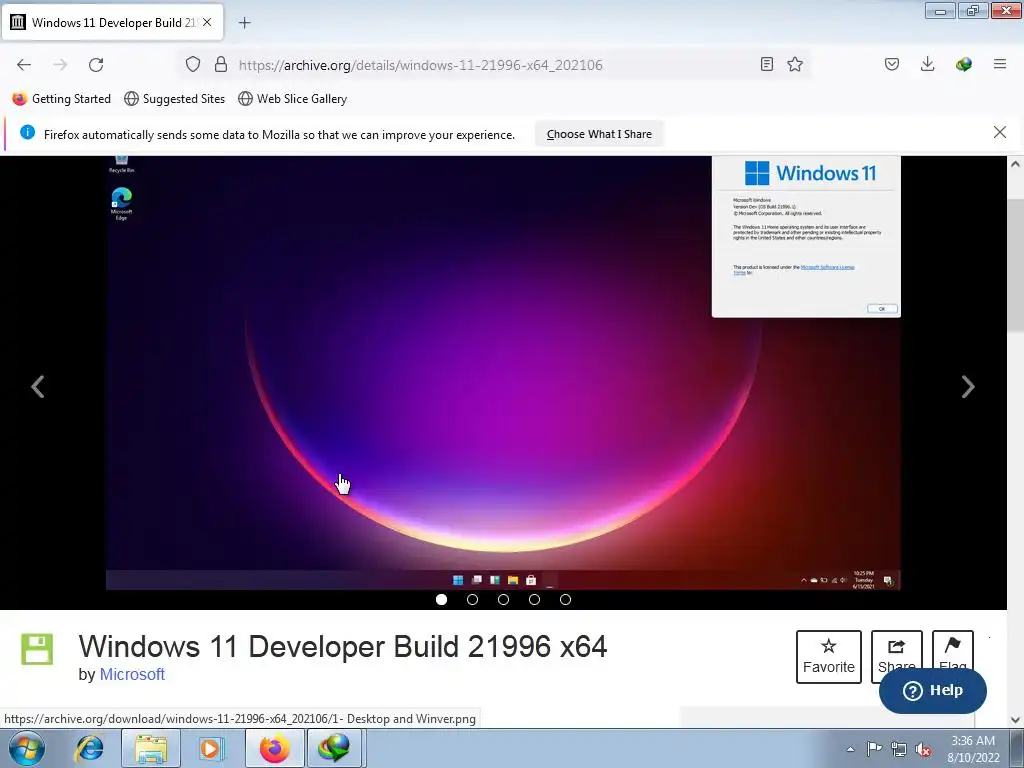Show previous carousel image
This screenshot has height=768, width=1024.
click(38, 387)
